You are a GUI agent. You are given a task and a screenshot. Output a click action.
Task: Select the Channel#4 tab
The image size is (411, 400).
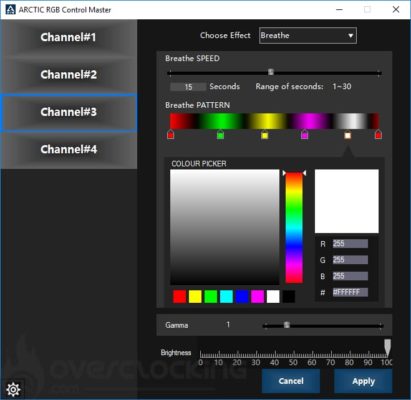click(x=68, y=149)
